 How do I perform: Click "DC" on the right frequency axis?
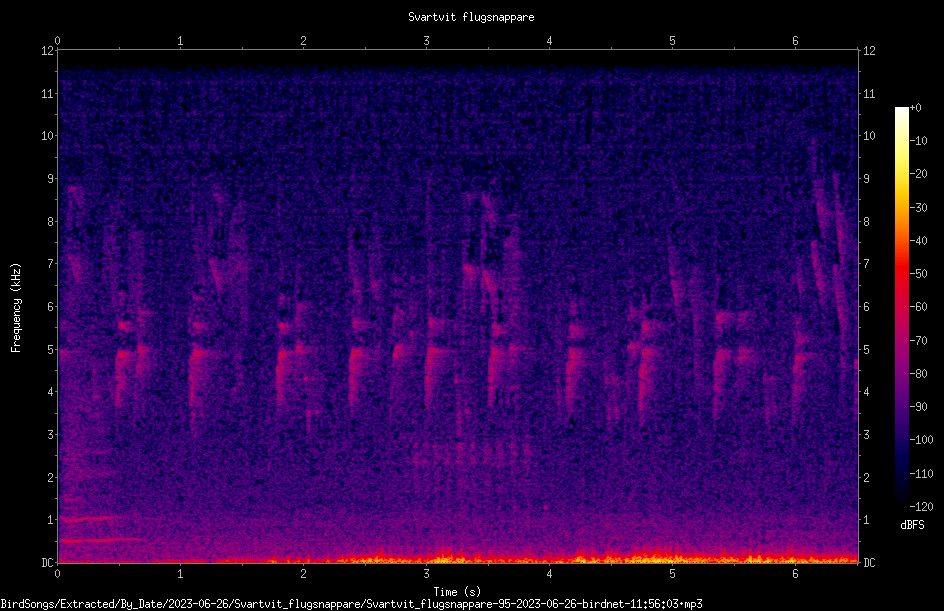point(869,563)
